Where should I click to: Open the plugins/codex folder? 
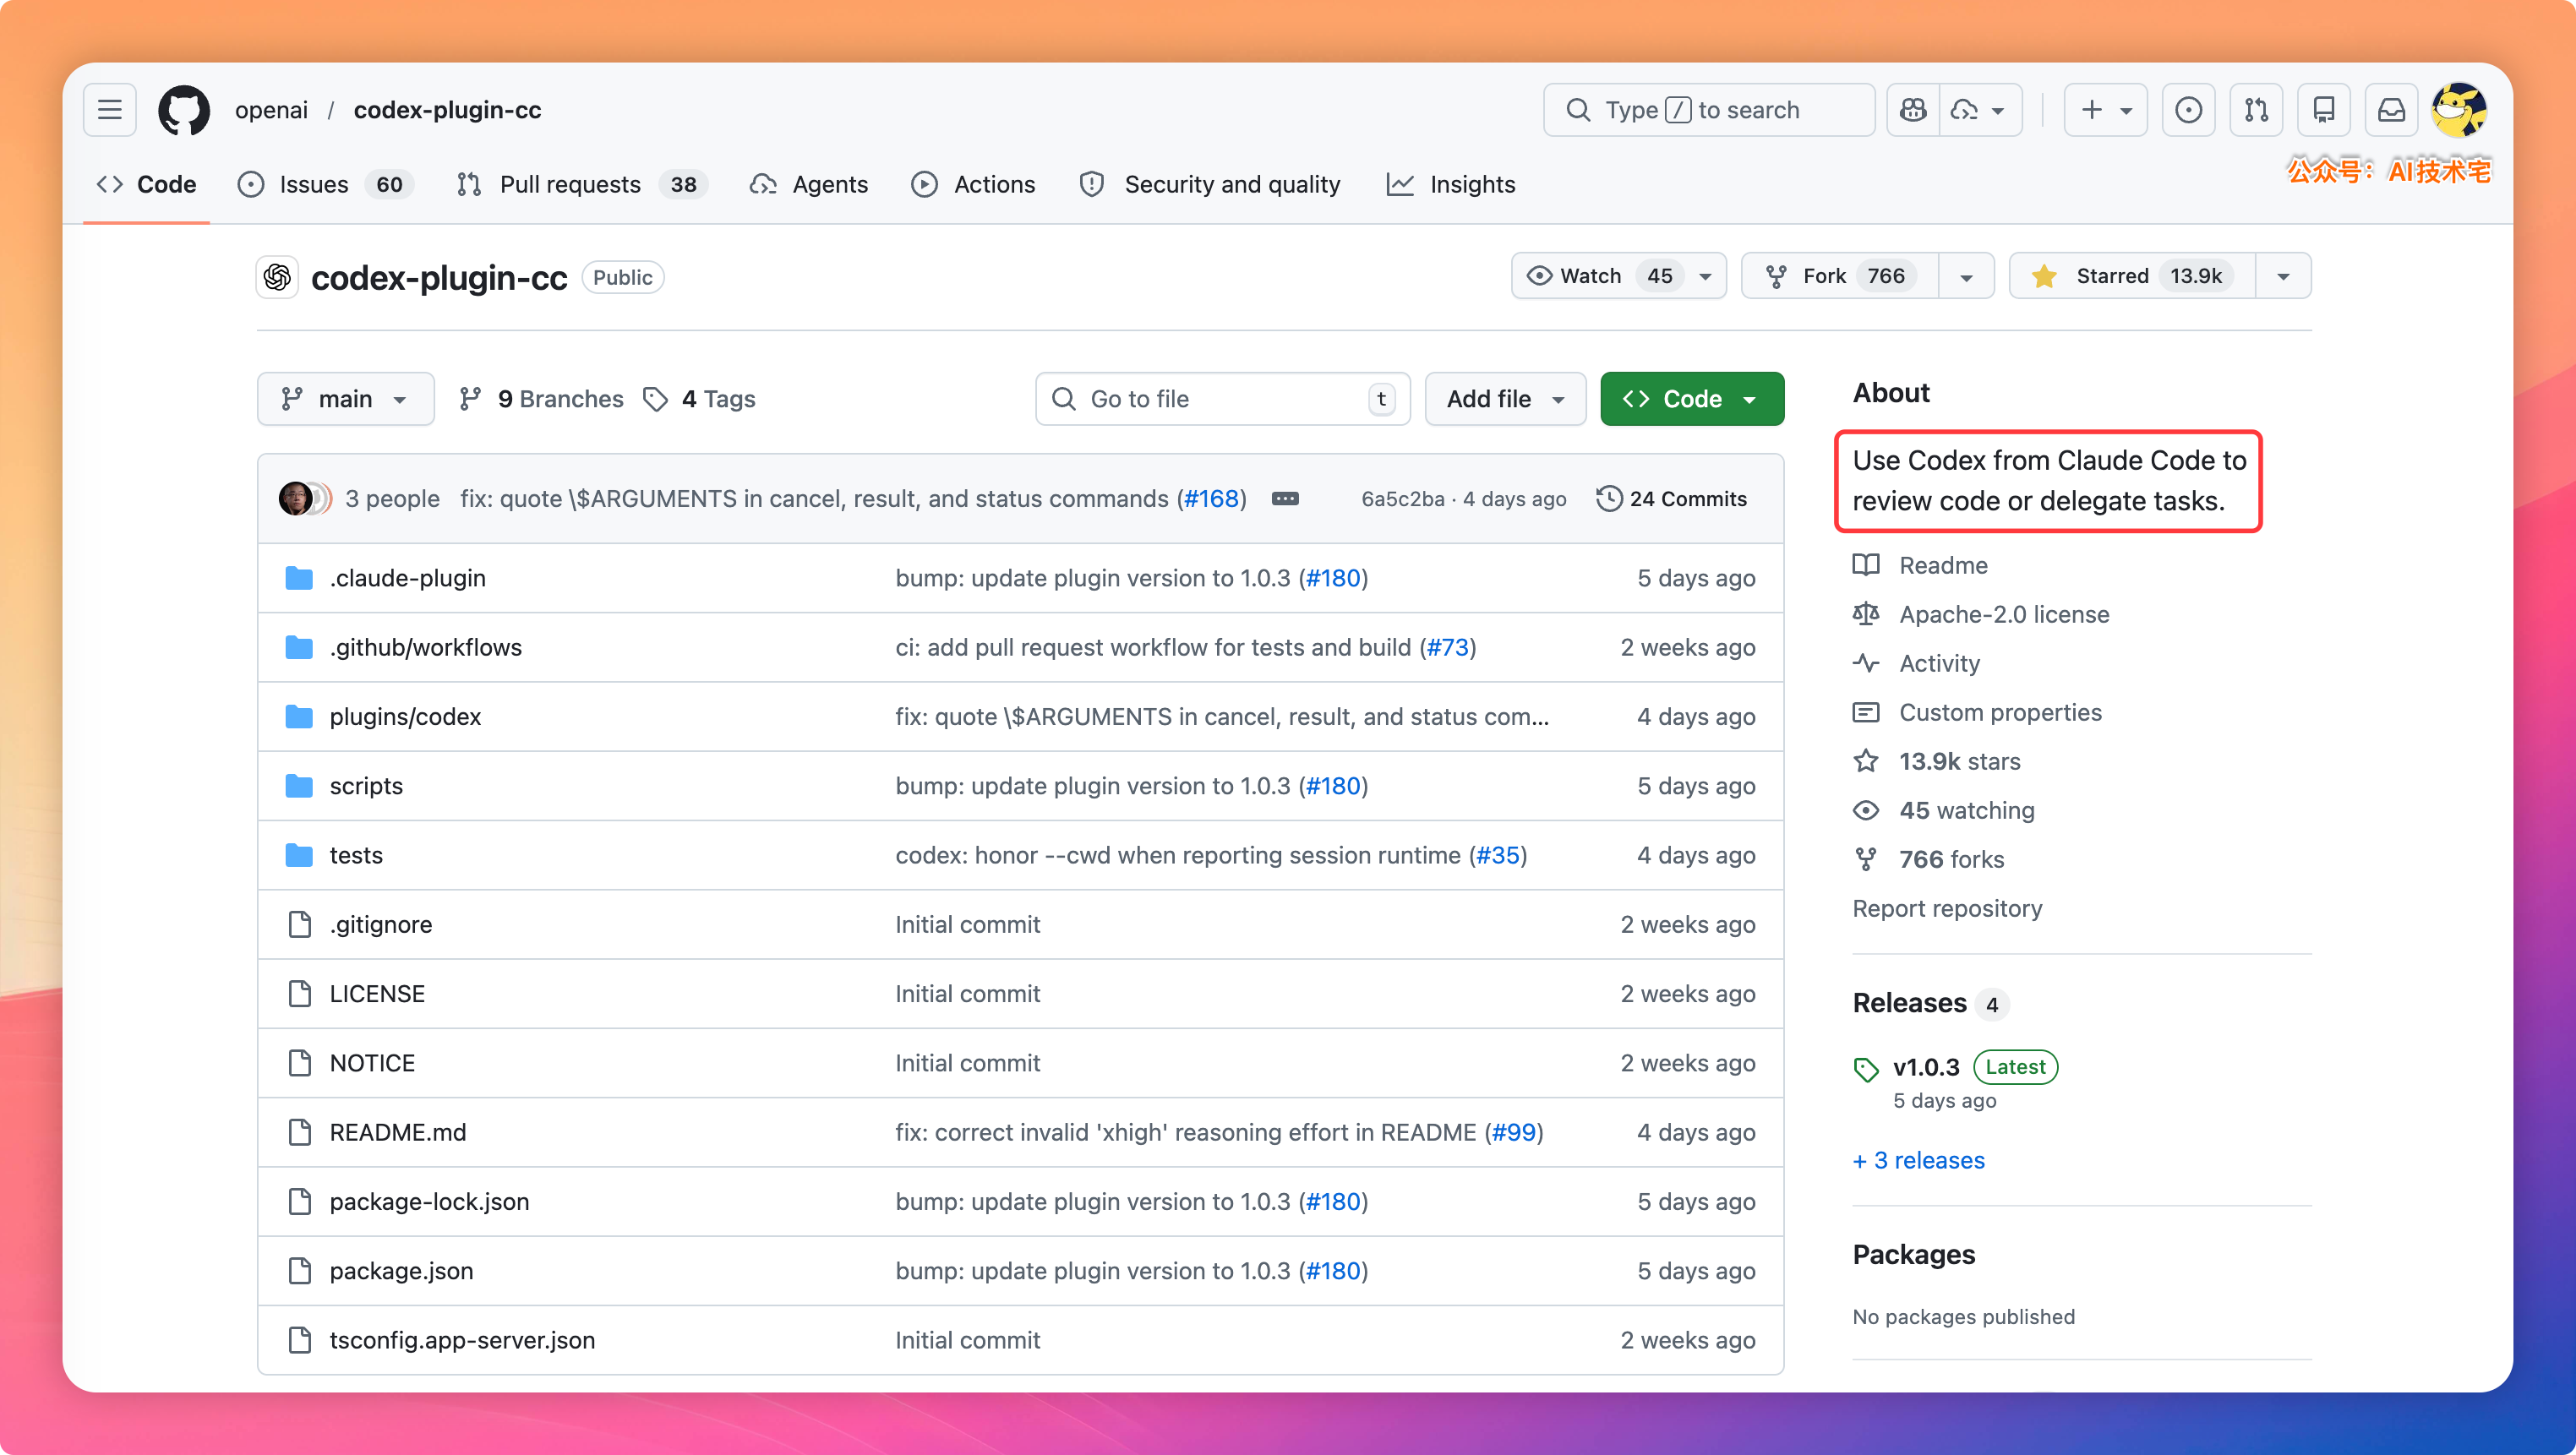405,716
